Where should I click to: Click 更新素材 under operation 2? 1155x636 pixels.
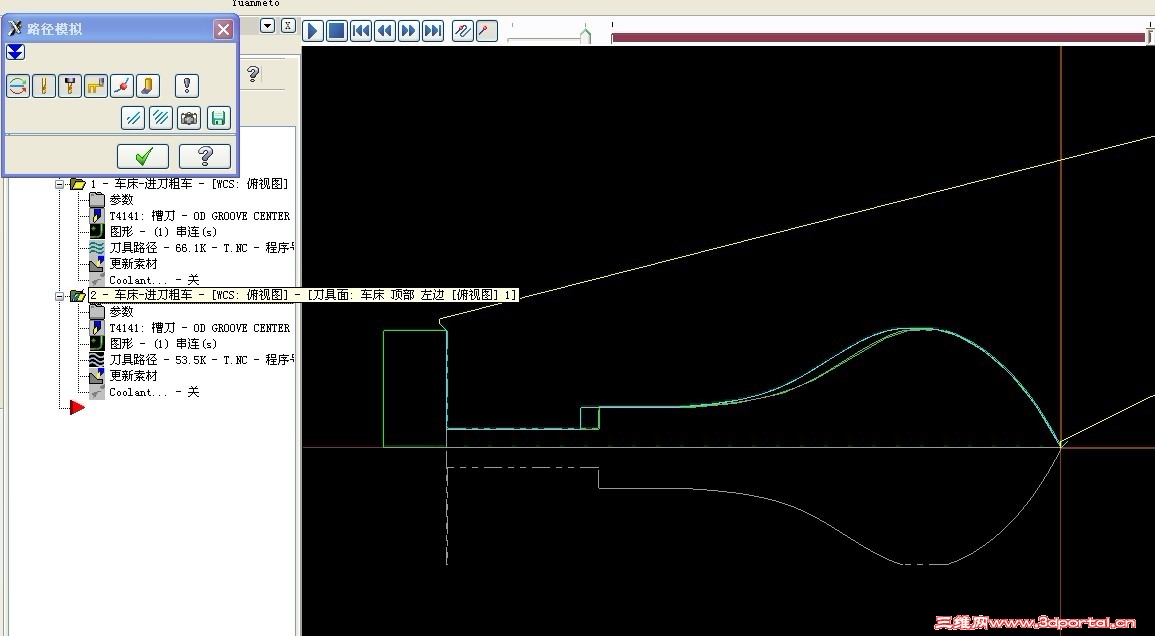(x=133, y=376)
